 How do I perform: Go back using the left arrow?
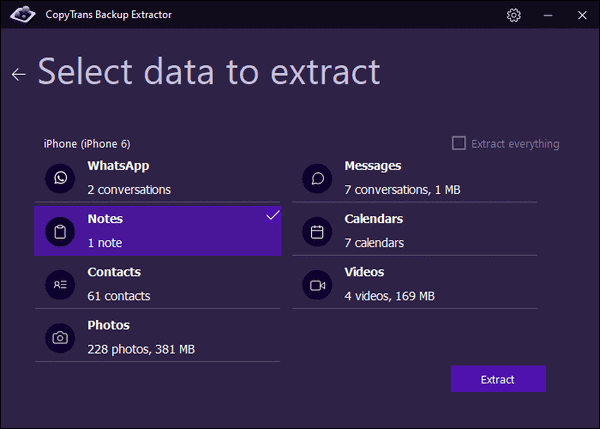[x=18, y=74]
